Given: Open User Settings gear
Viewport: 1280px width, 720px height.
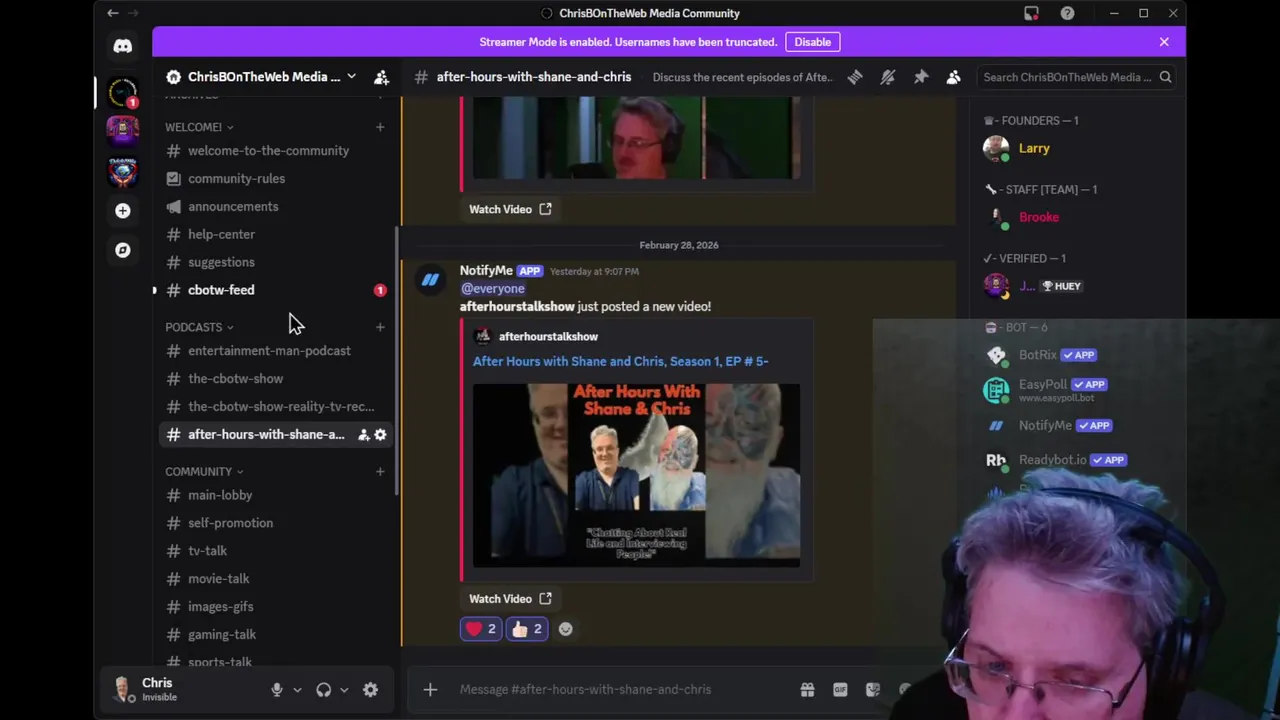Looking at the screenshot, I should click(370, 690).
